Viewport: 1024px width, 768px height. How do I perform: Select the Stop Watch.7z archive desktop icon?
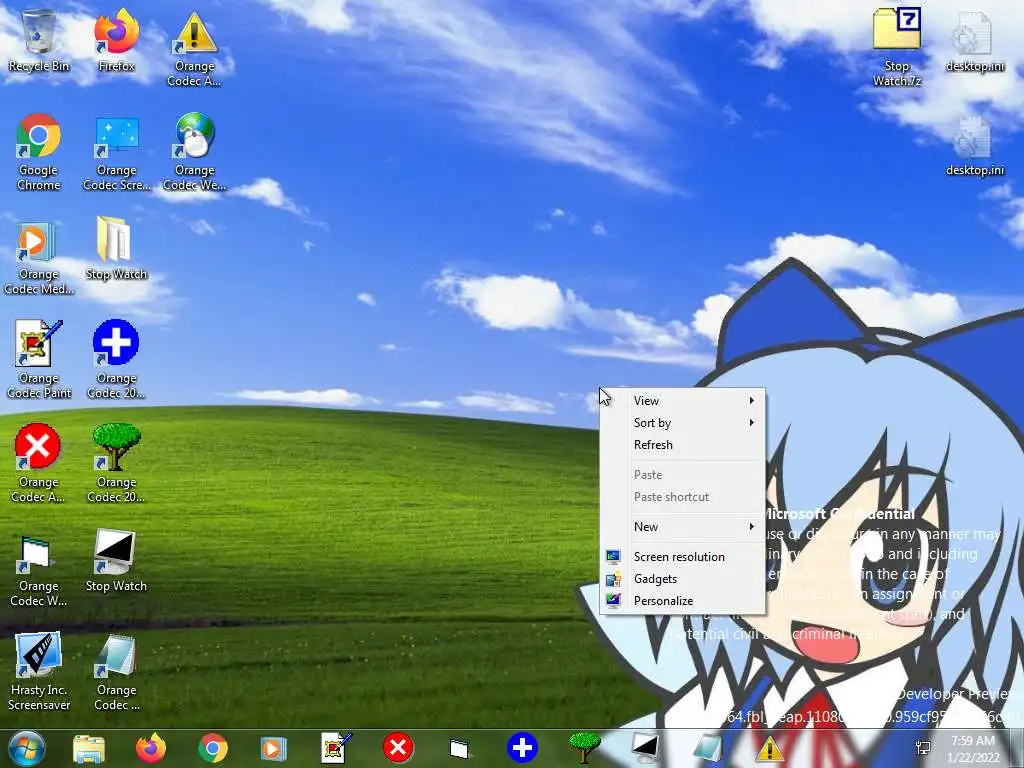tap(897, 48)
